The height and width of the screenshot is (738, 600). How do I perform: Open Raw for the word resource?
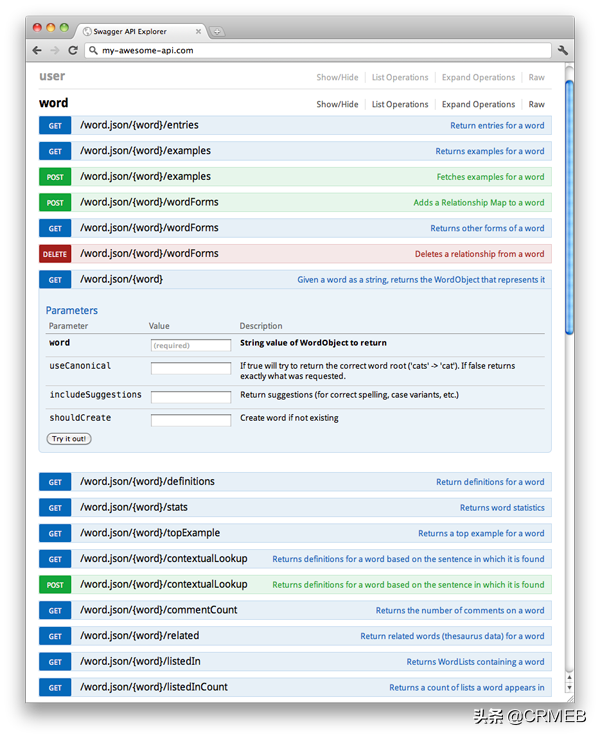pyautogui.click(x=536, y=104)
